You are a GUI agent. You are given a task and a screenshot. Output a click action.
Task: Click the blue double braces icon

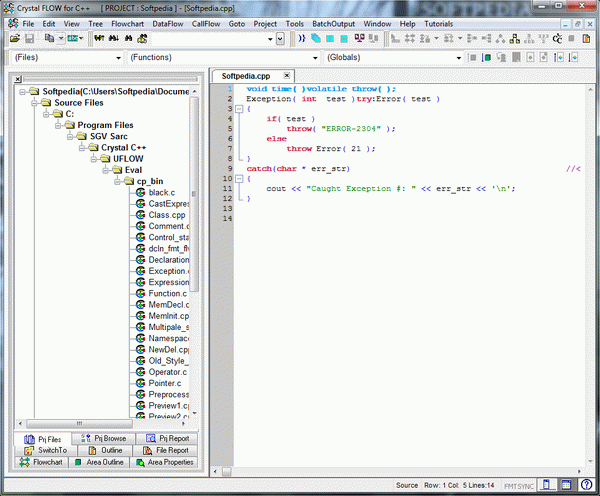pyautogui.click(x=302, y=38)
